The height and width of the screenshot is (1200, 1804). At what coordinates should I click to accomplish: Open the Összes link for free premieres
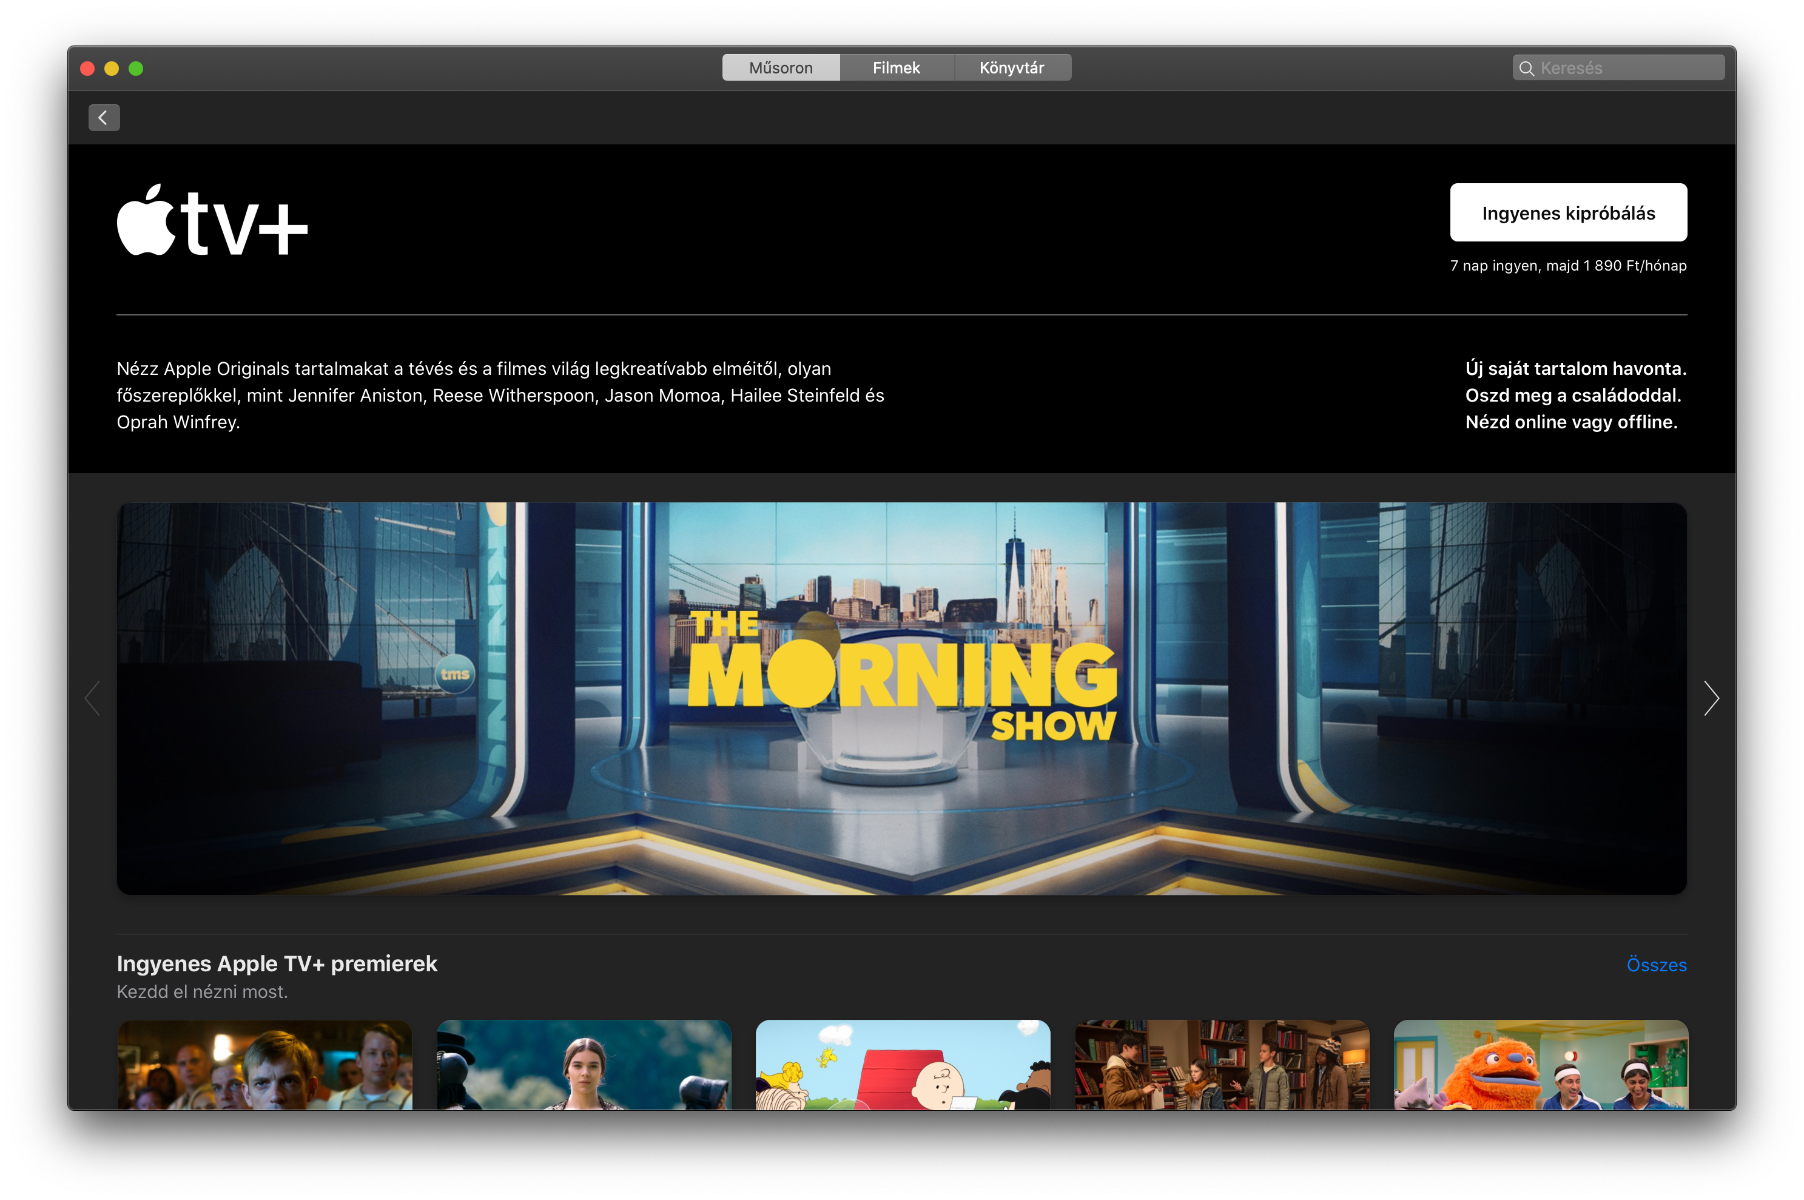point(1656,965)
